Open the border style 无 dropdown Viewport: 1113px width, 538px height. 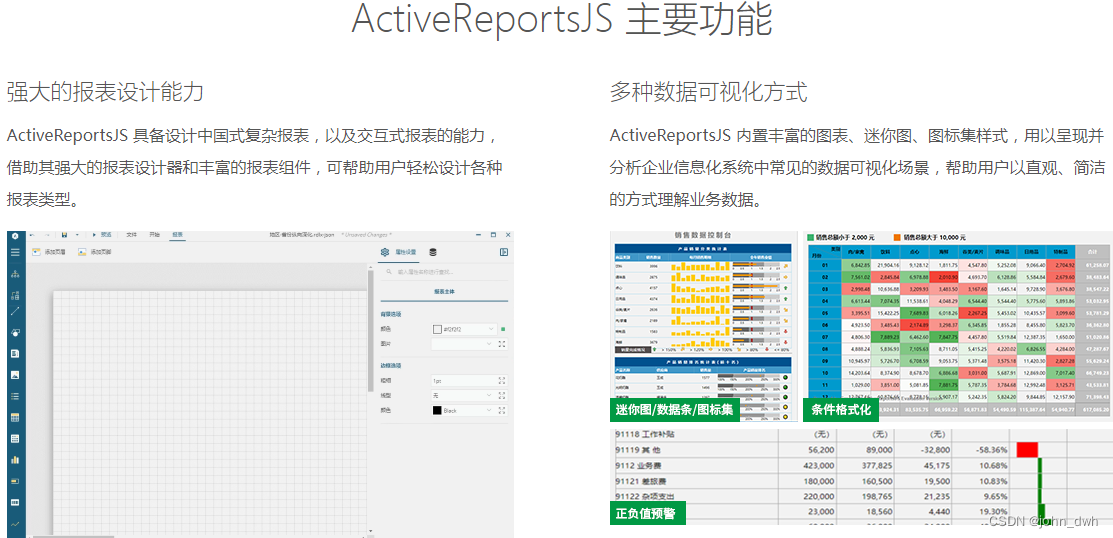coord(489,395)
